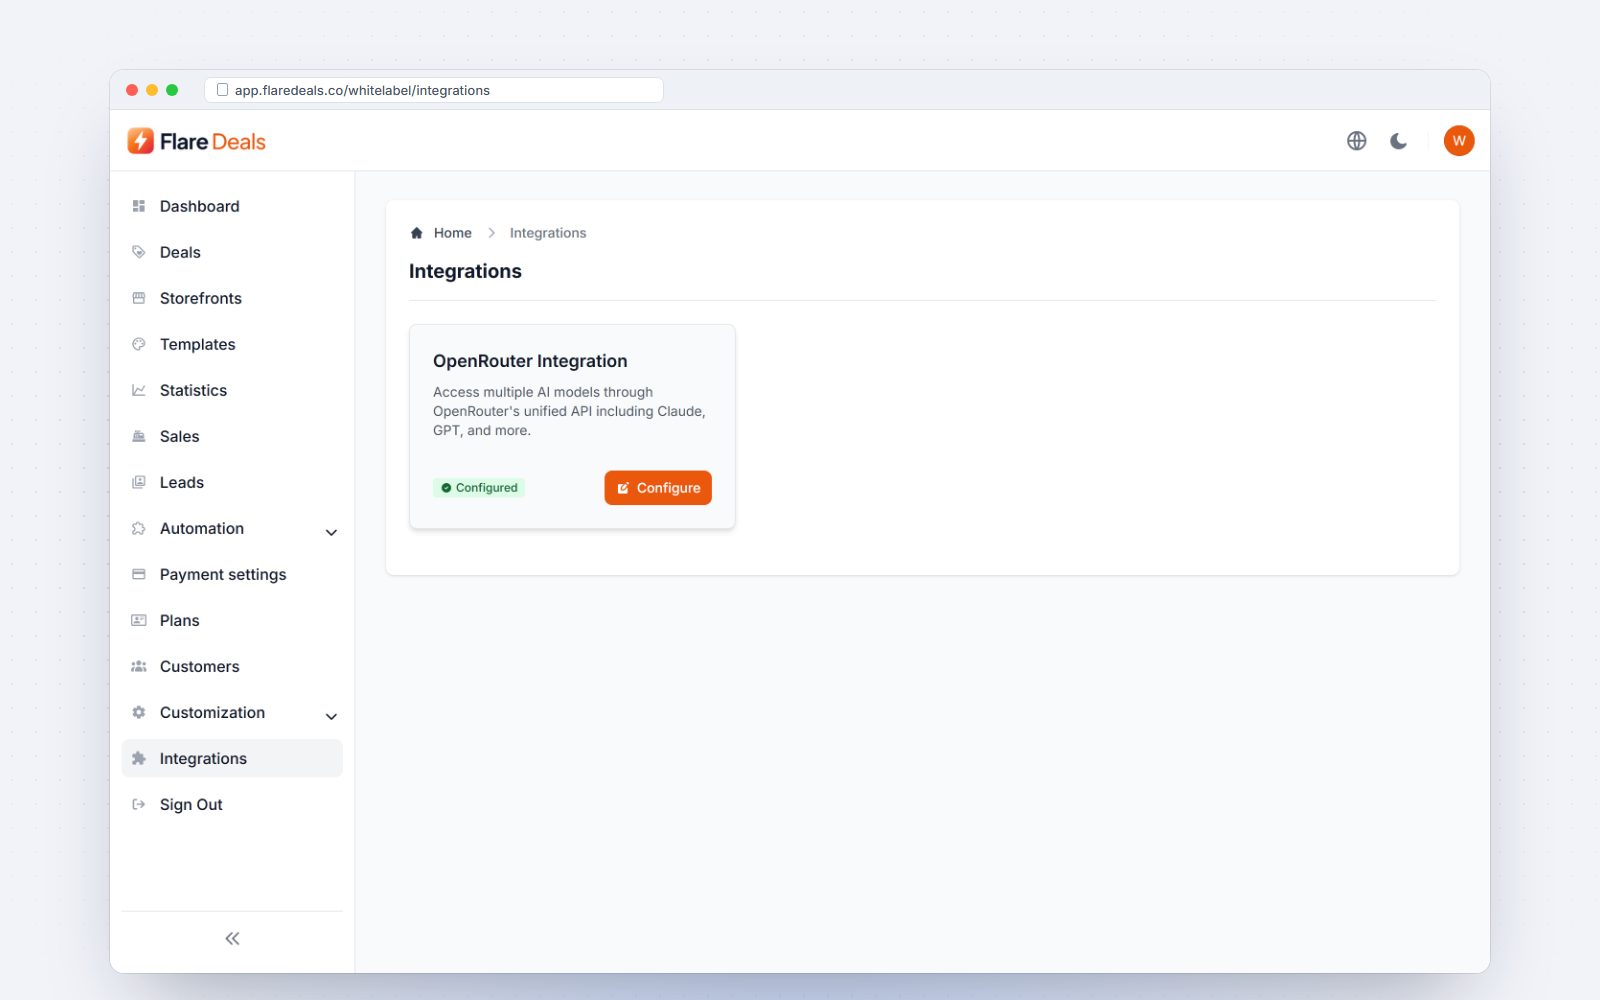Screen dimensions: 1600x1000
Task: Expand the Automation submenu chevron
Action: (331, 532)
